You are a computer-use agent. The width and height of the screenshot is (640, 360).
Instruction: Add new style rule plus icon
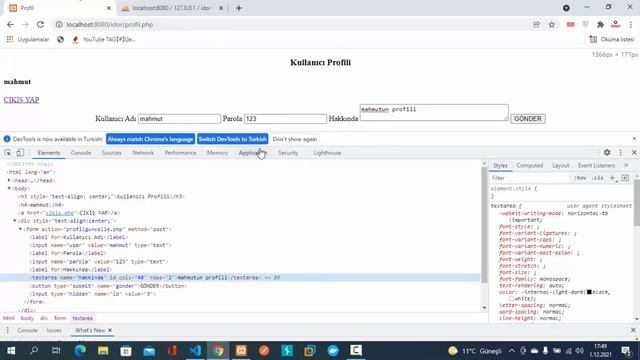point(612,178)
